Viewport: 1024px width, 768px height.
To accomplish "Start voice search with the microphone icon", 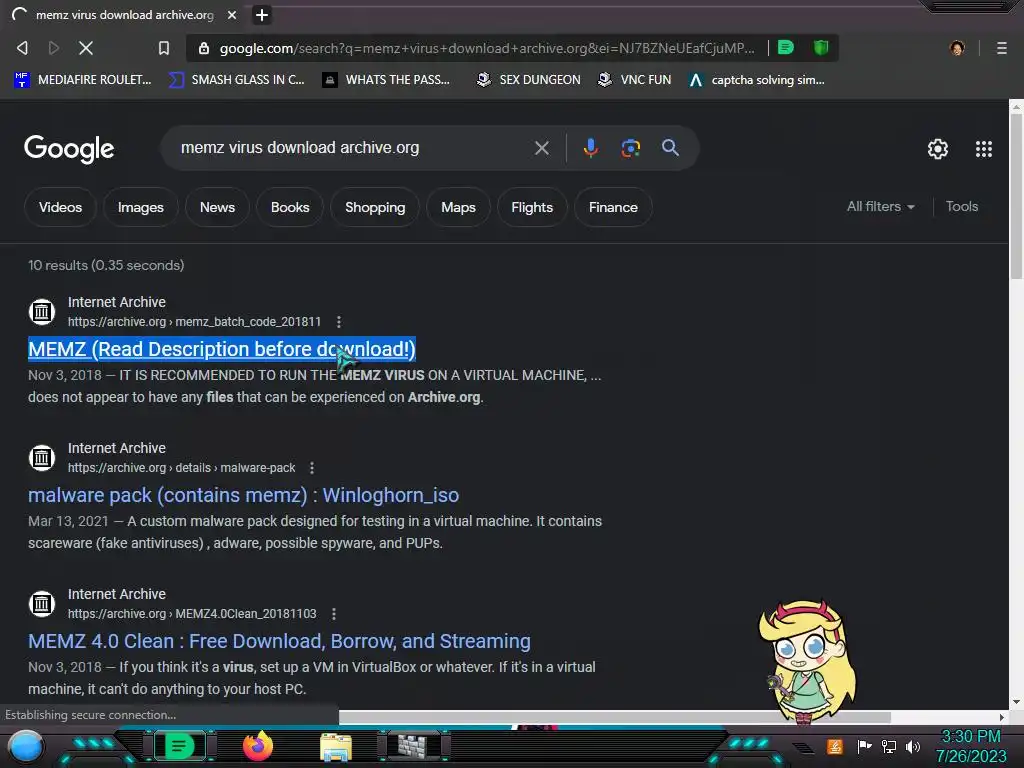I will click(x=590, y=148).
